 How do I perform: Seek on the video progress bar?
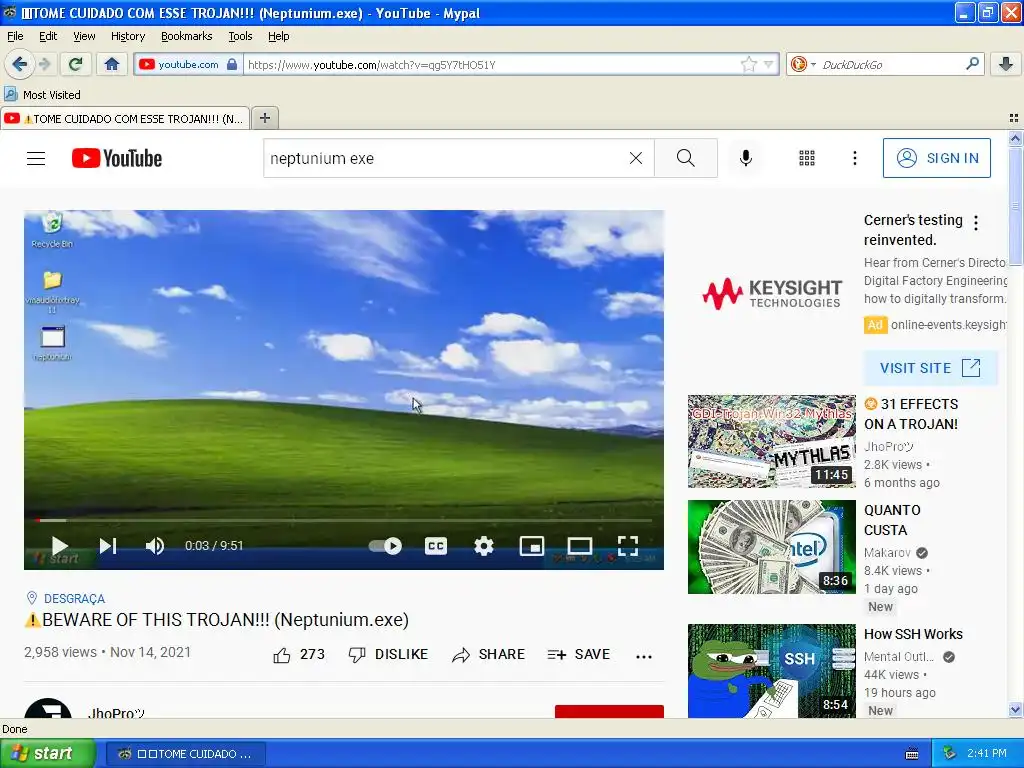(344, 520)
